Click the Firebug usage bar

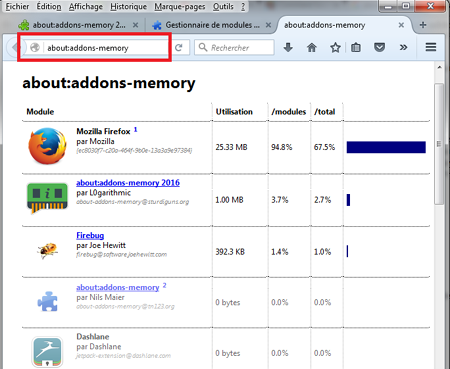point(347,251)
